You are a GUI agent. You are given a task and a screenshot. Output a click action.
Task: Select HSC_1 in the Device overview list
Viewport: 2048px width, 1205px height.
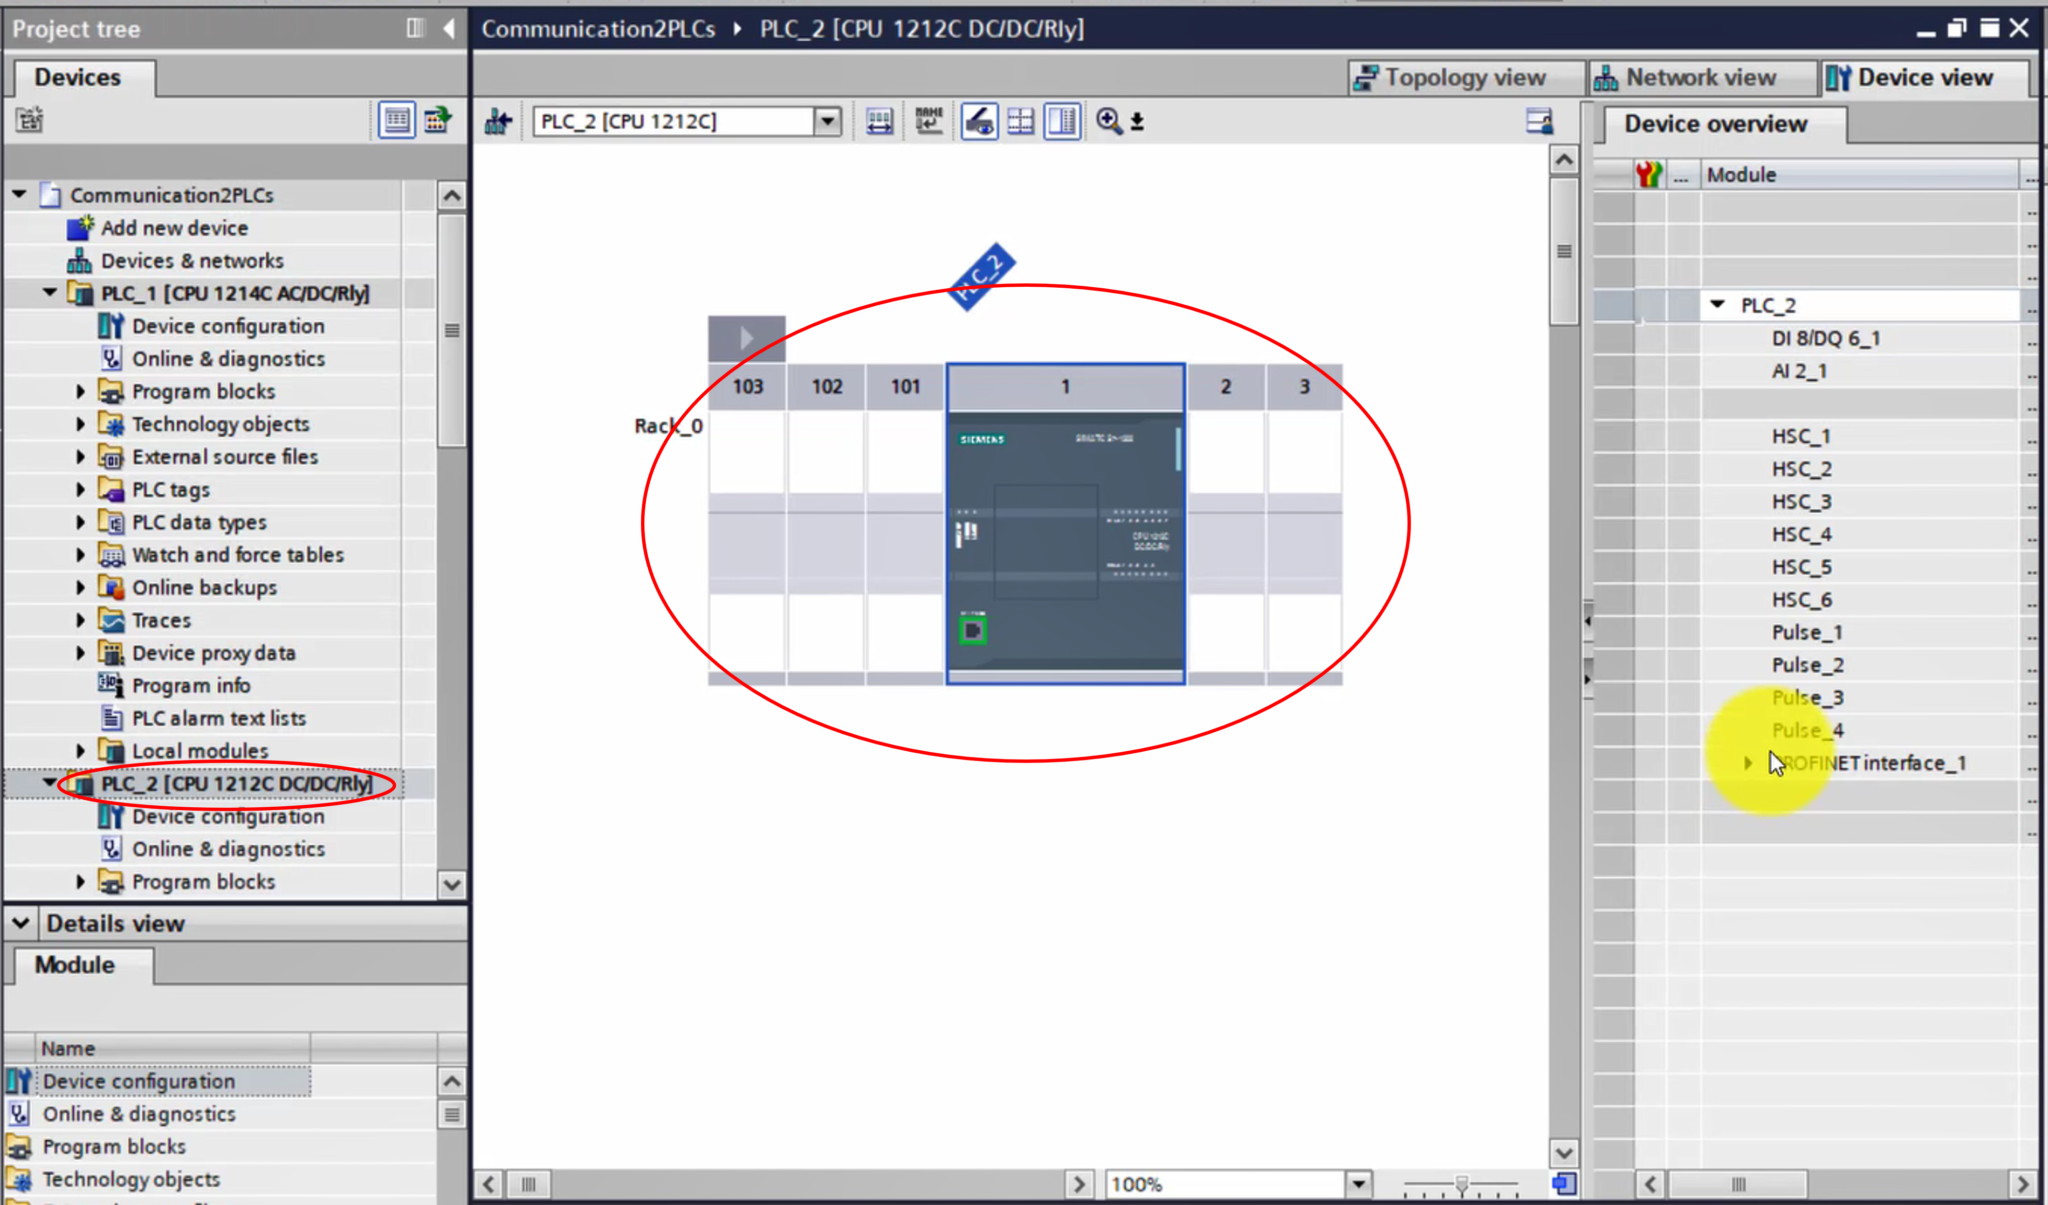(1801, 436)
